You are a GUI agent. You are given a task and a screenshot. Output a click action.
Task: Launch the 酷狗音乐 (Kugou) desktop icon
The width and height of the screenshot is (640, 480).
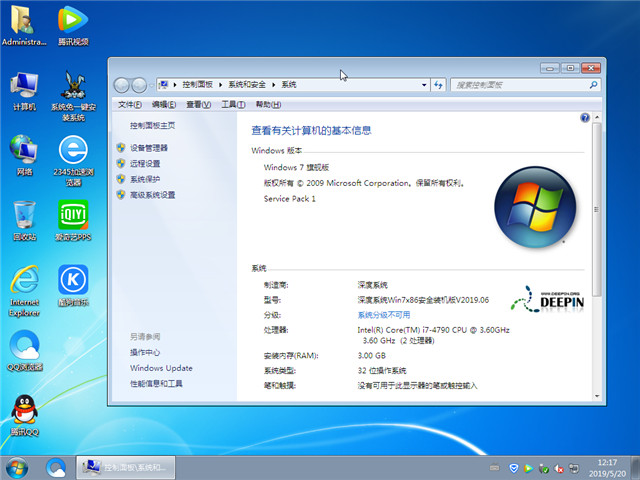point(73,286)
